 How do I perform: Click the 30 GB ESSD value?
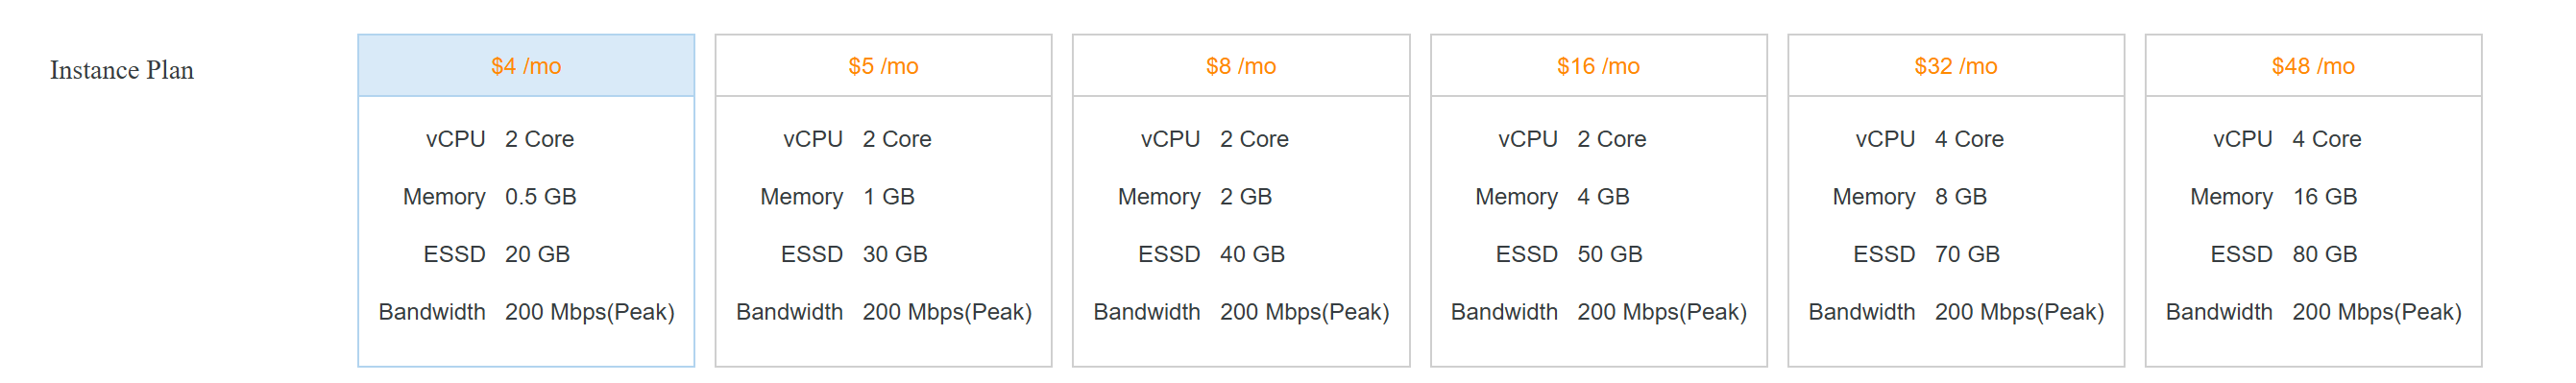(895, 254)
